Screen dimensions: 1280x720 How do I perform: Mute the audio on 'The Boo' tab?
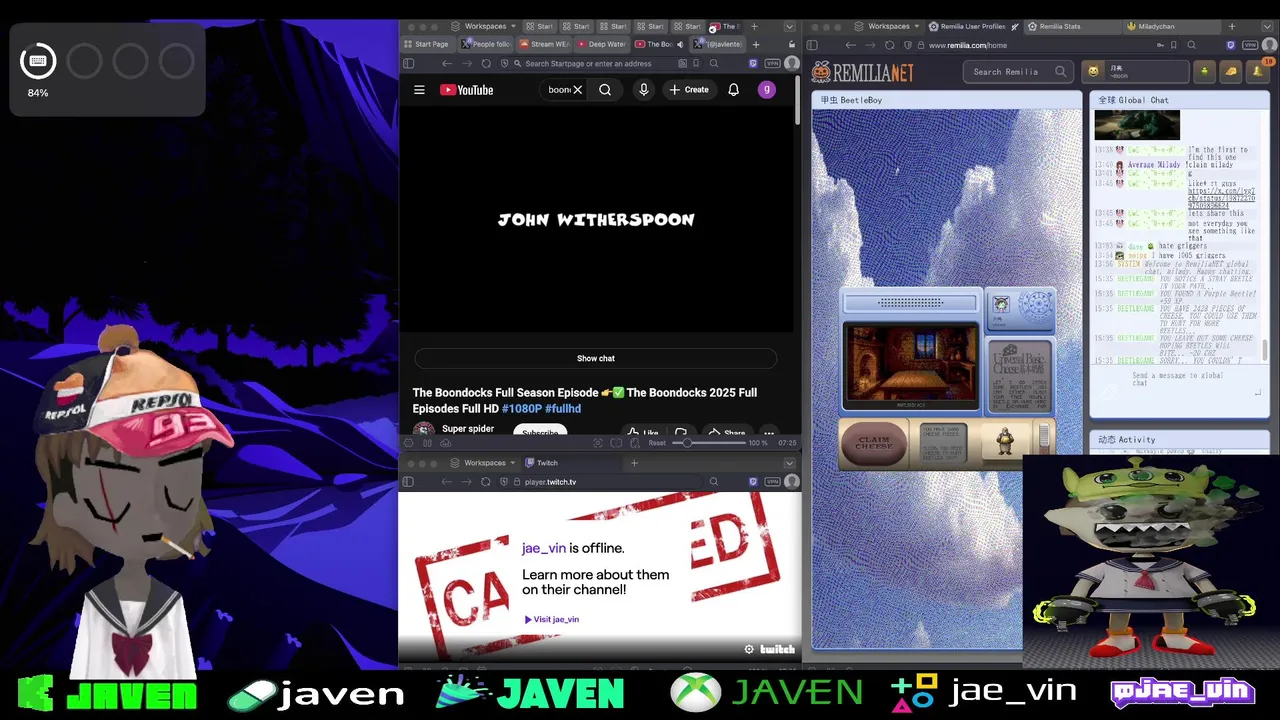pyautogui.click(x=680, y=44)
